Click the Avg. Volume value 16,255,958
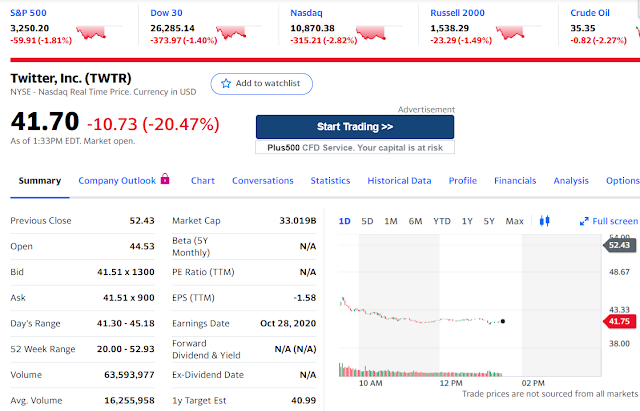This screenshot has width=640, height=411. click(129, 401)
